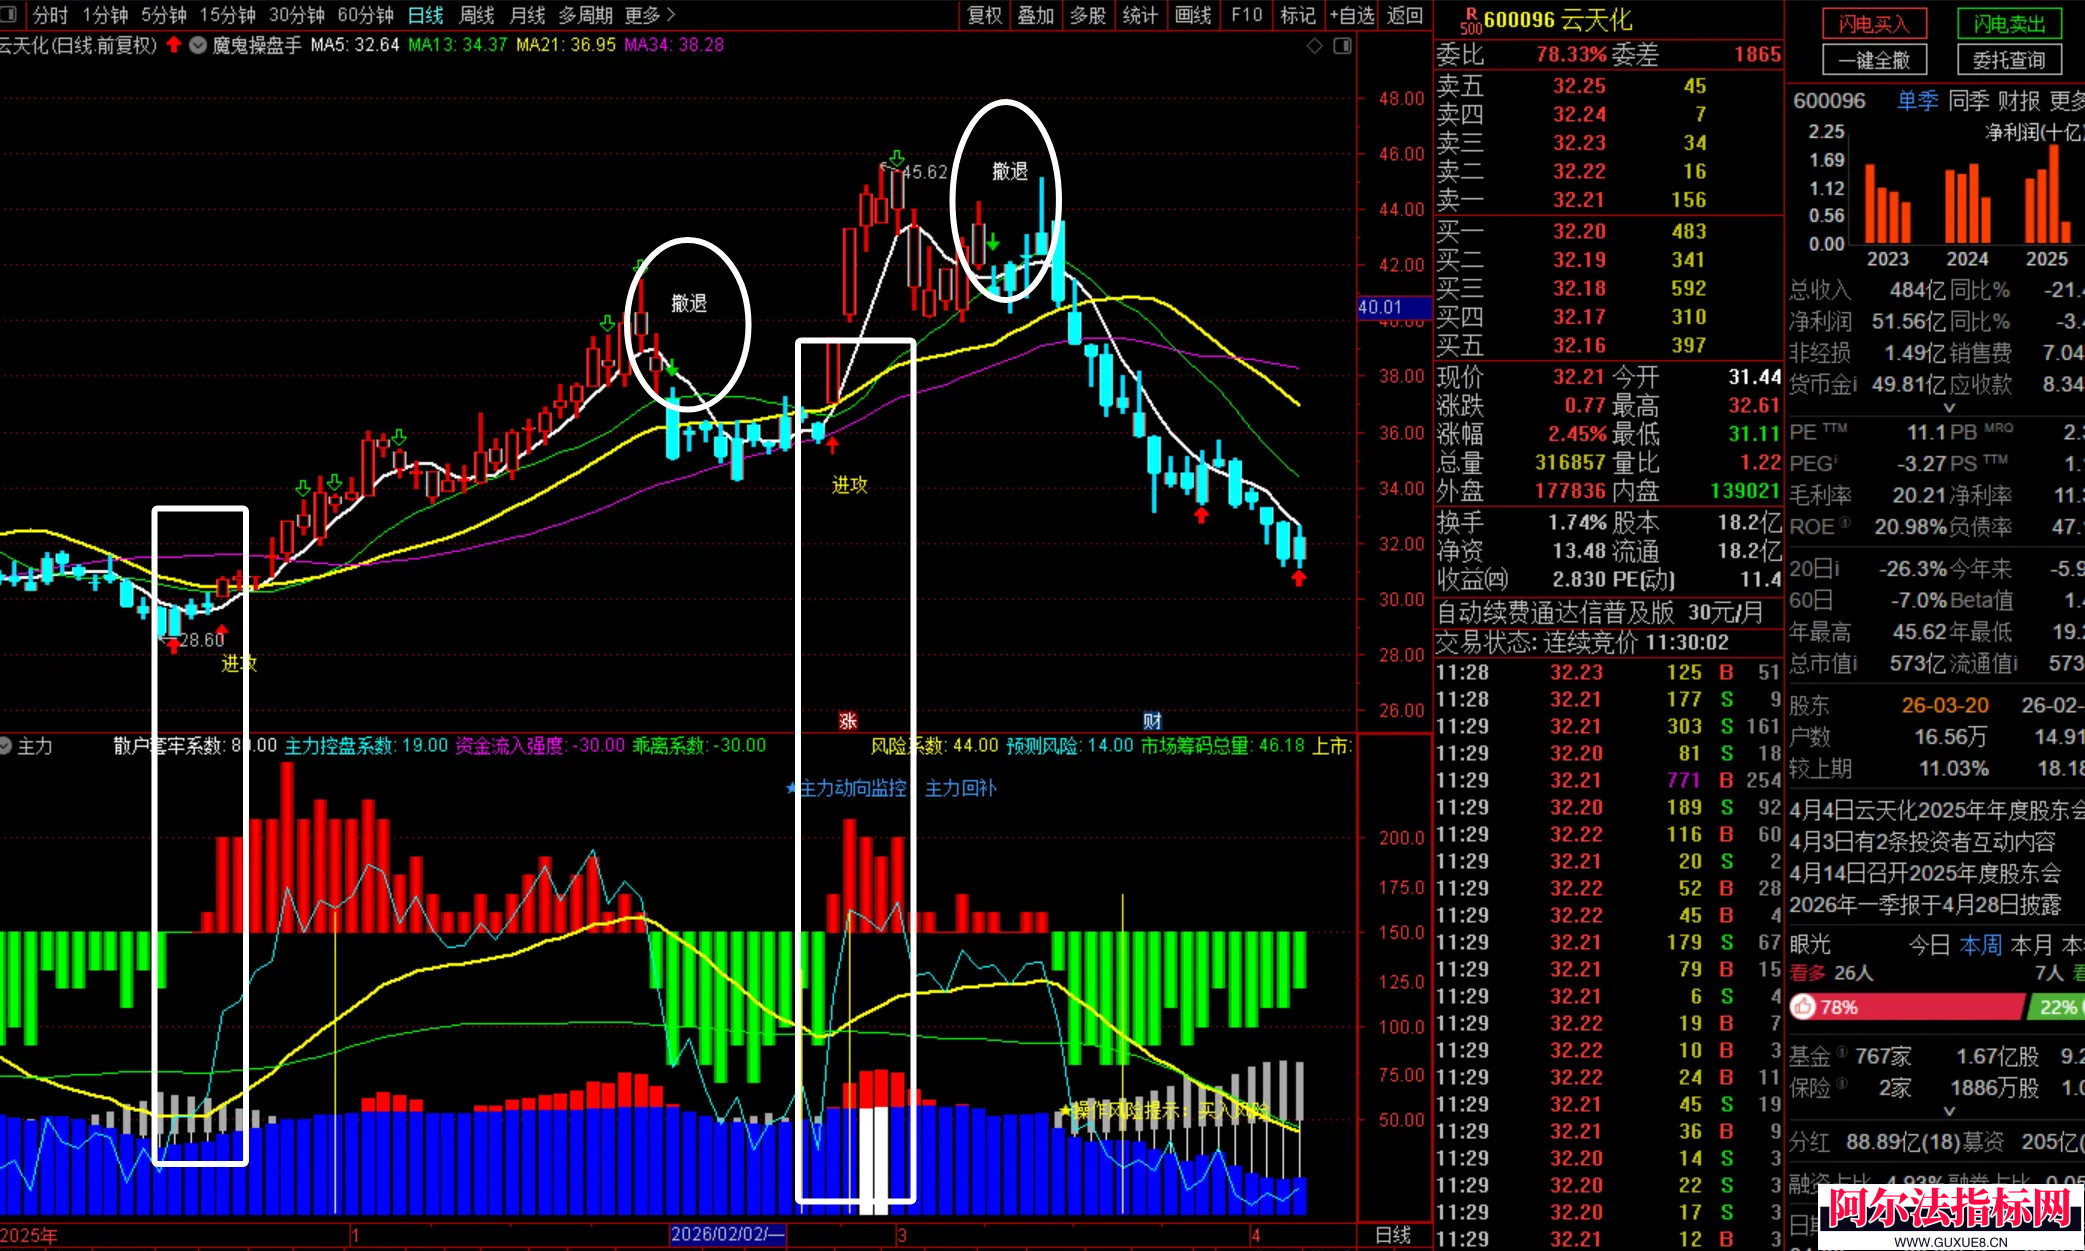
Task: Click the 标记 mark button
Action: 1298,15
